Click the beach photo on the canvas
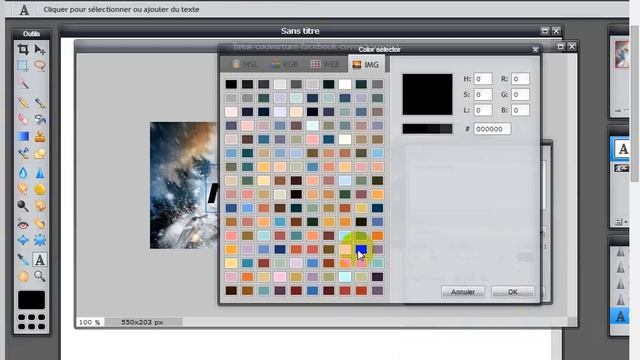The height and width of the screenshot is (360, 640). [184, 185]
